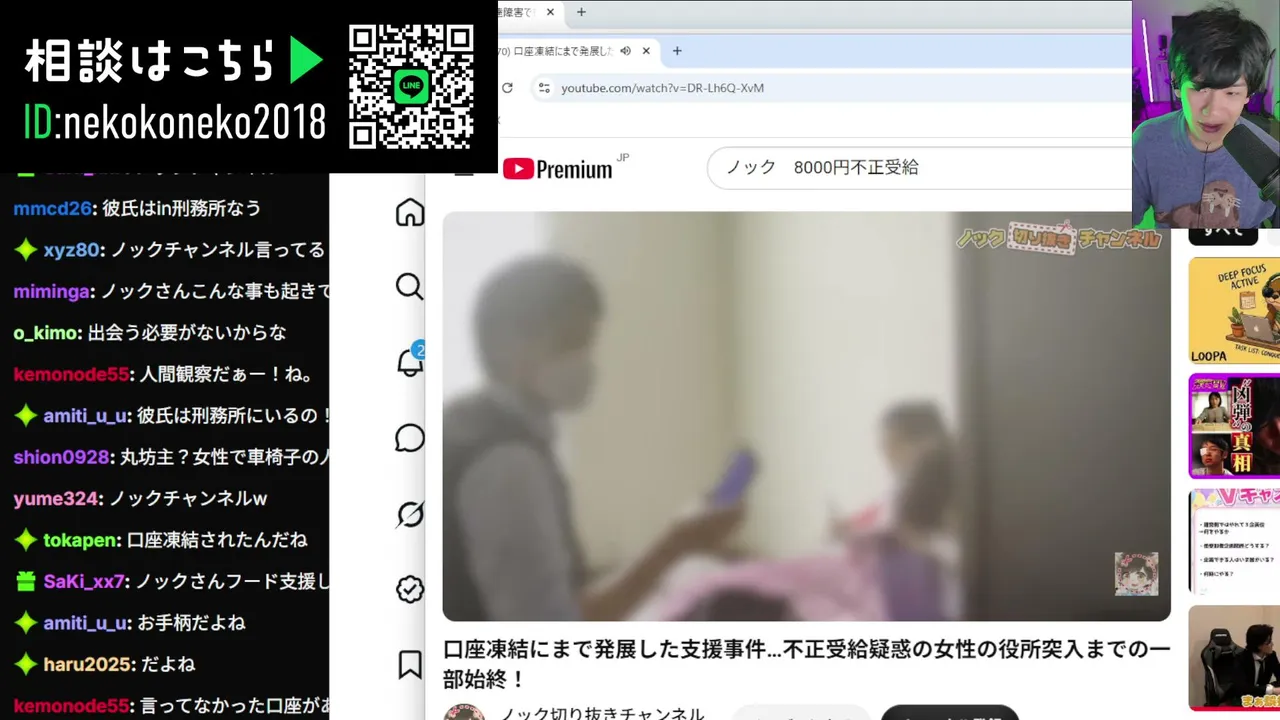
Task: Click the 相談はこちら banner text
Action: [x=149, y=61]
